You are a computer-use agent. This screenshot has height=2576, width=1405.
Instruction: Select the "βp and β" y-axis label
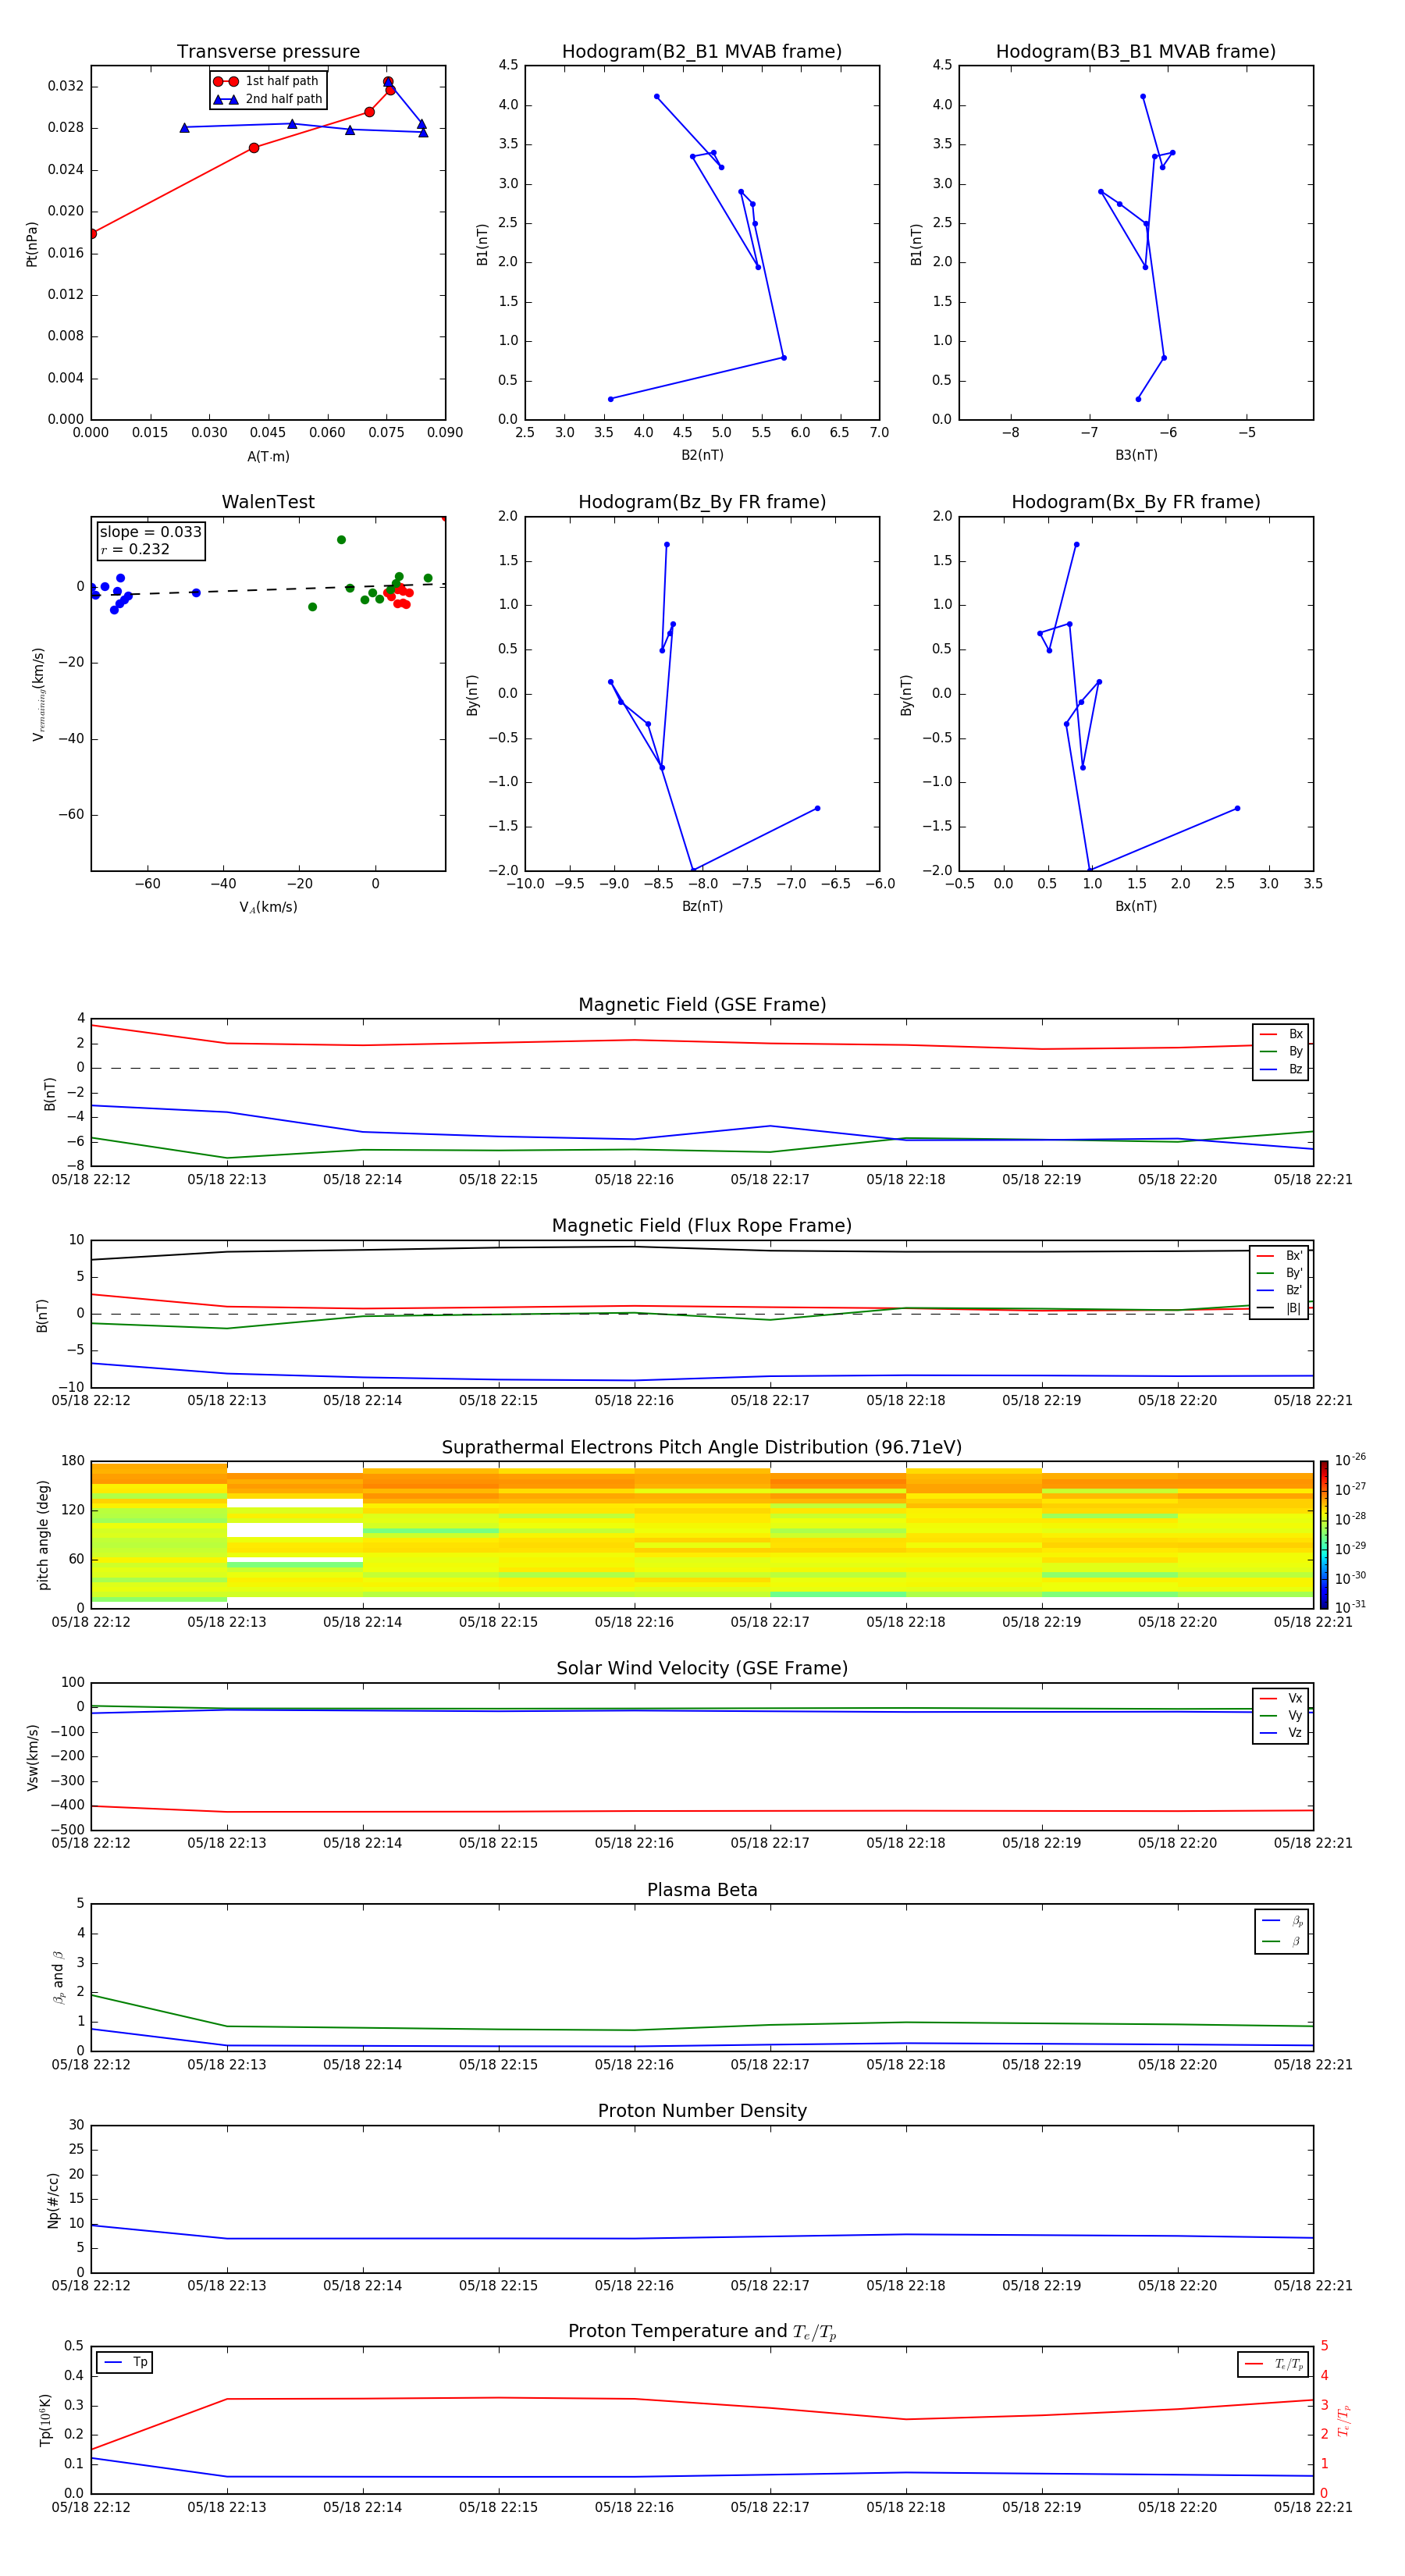point(58,1977)
